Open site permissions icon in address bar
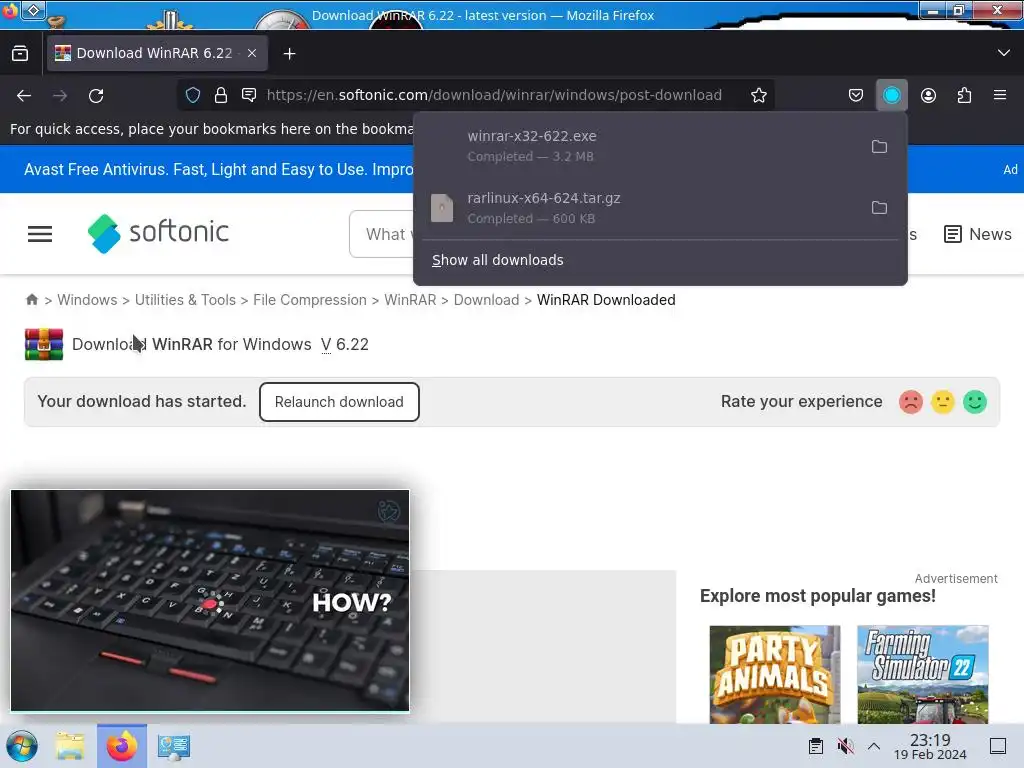This screenshot has height=768, width=1024. [x=249, y=95]
